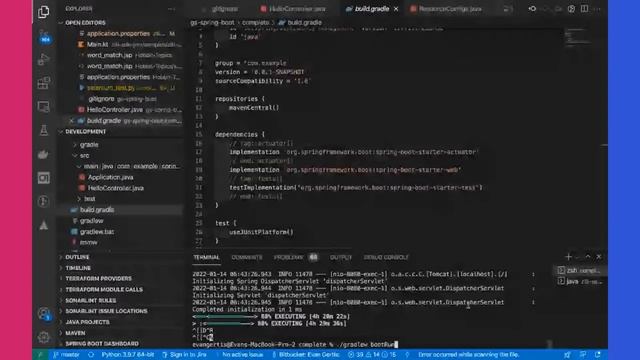Select the java terminal instance
640x360 pixels.
579,282
